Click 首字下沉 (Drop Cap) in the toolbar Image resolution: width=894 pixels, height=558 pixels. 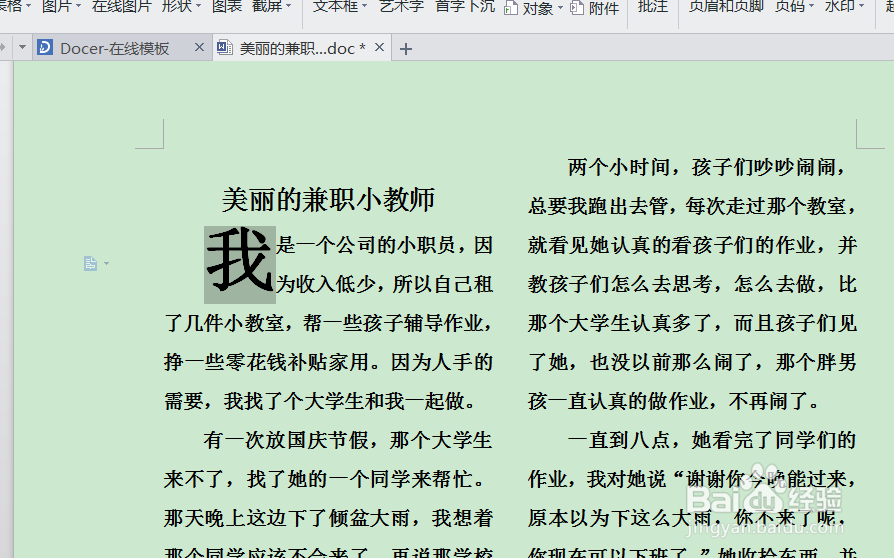coord(465,6)
